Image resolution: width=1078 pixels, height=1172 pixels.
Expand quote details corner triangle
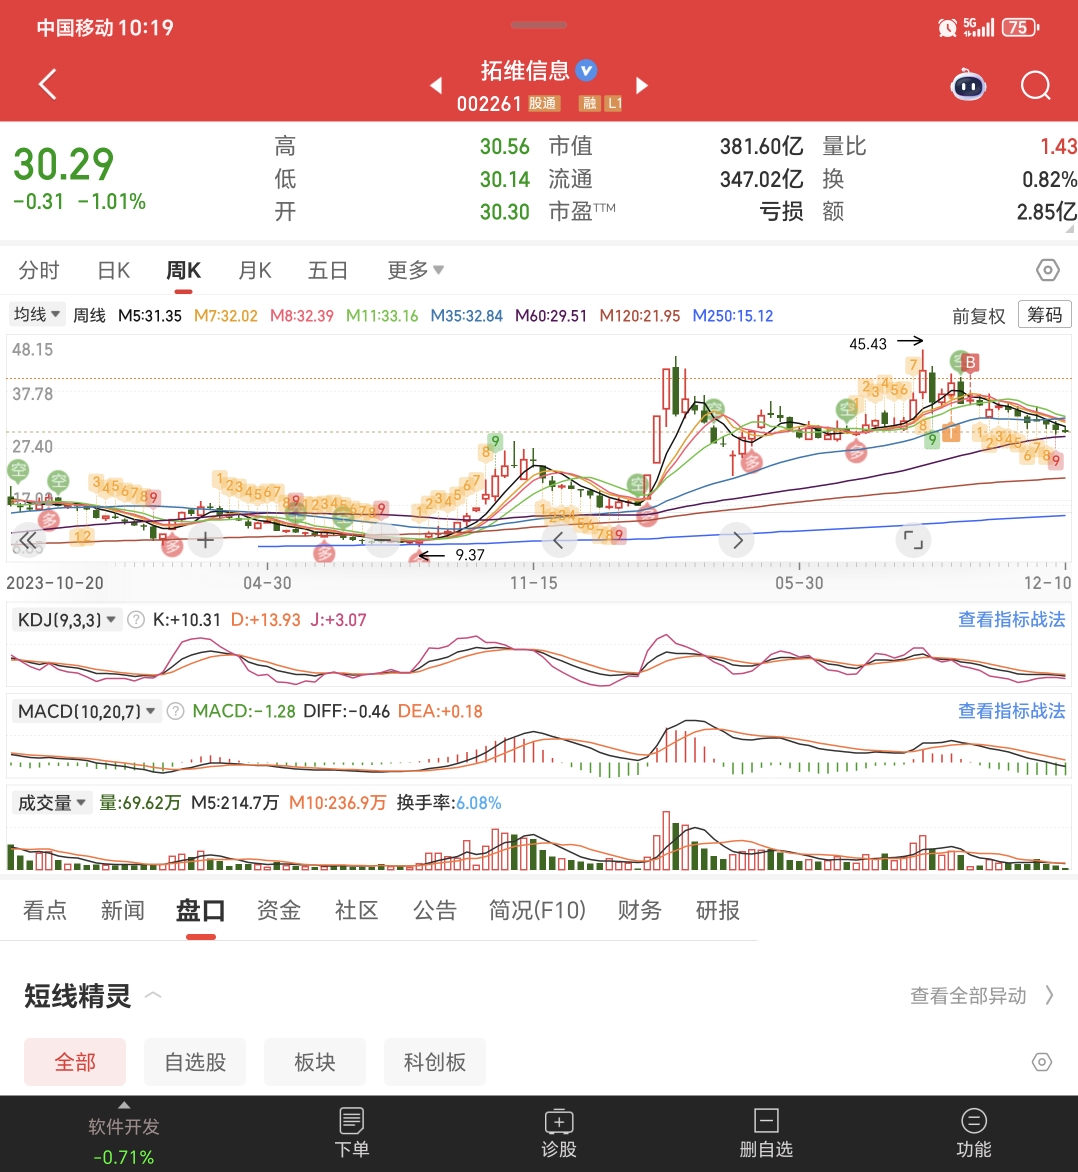point(1070,229)
